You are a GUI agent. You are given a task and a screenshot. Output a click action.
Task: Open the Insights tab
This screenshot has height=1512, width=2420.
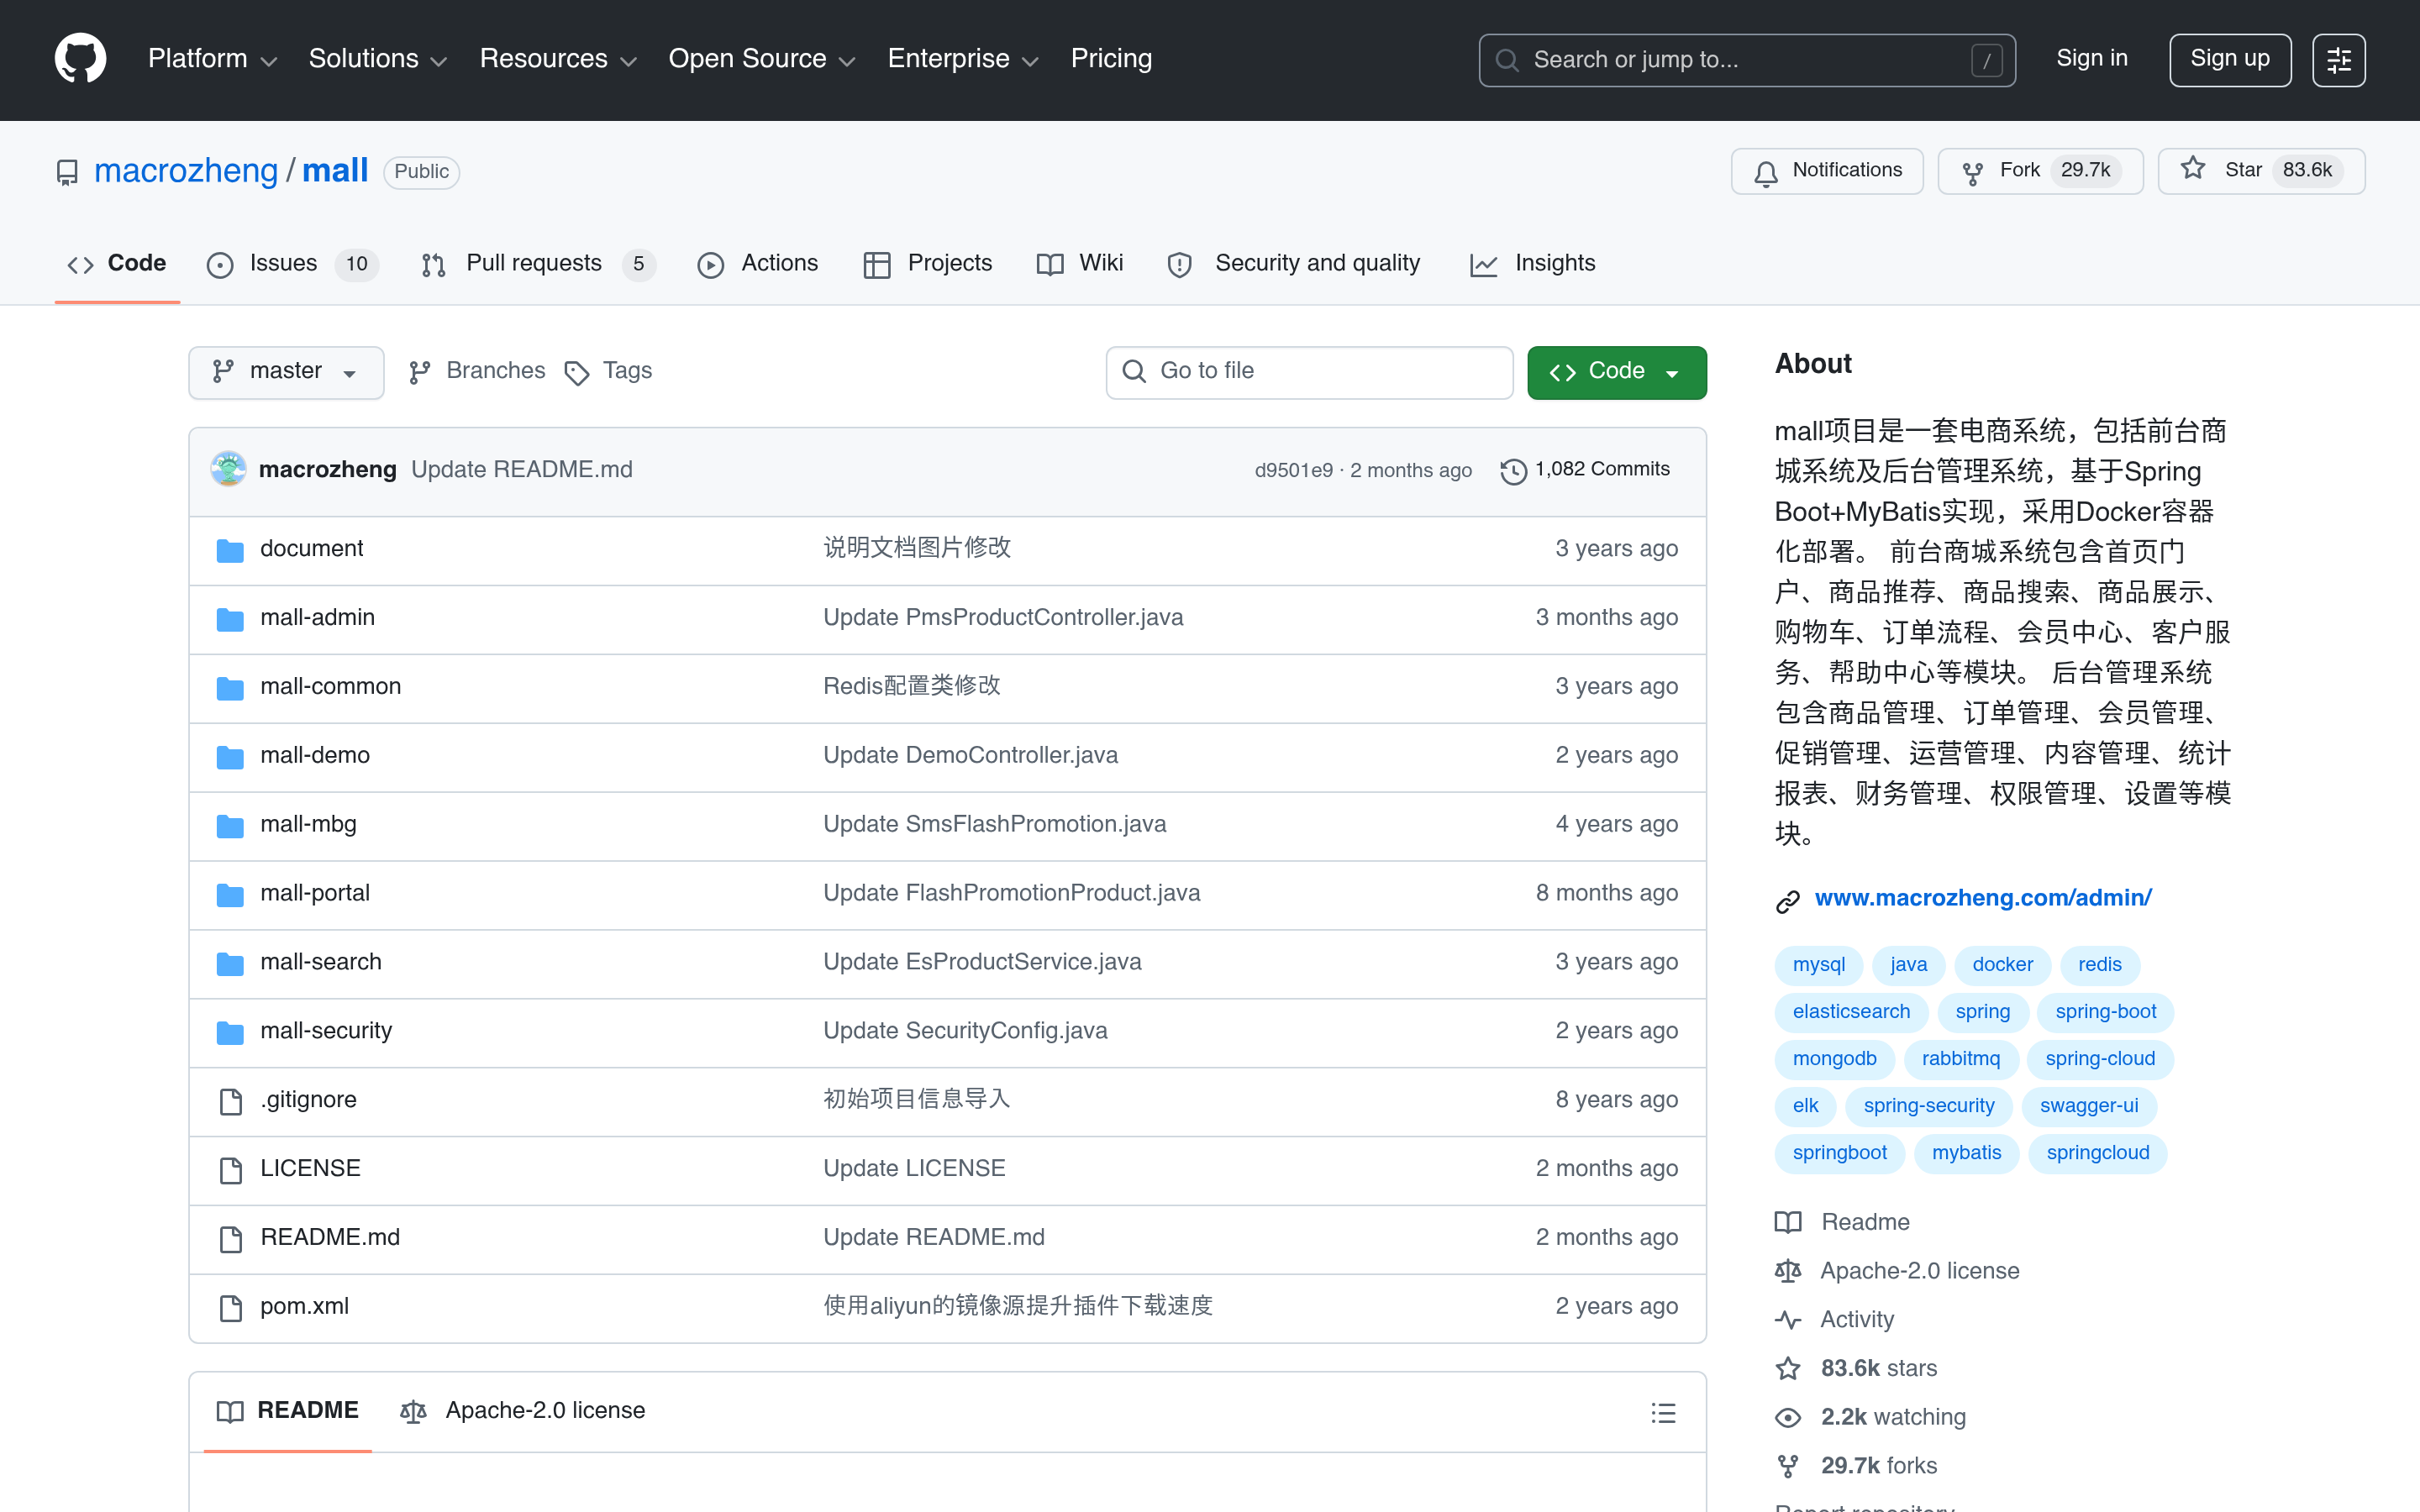(1533, 264)
